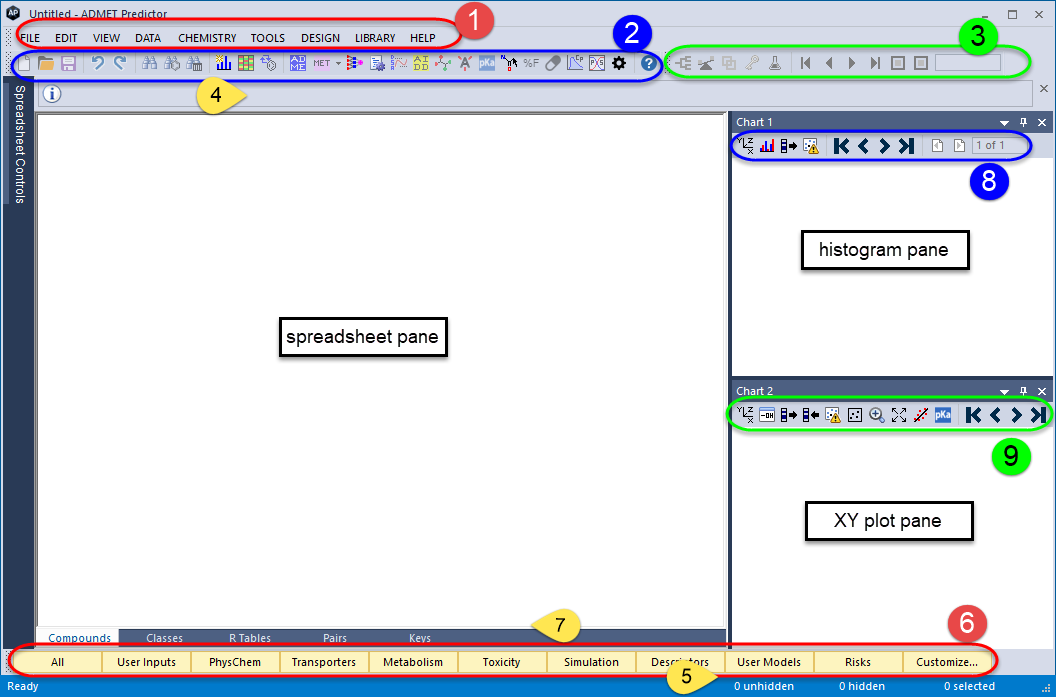Click the Save floppy disk icon

[68, 63]
